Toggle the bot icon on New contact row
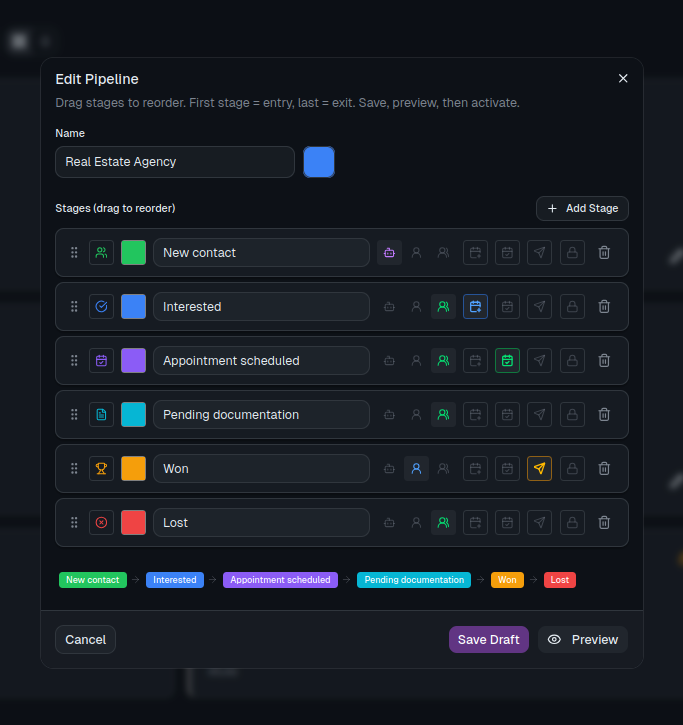This screenshot has height=725, width=683. pos(389,252)
